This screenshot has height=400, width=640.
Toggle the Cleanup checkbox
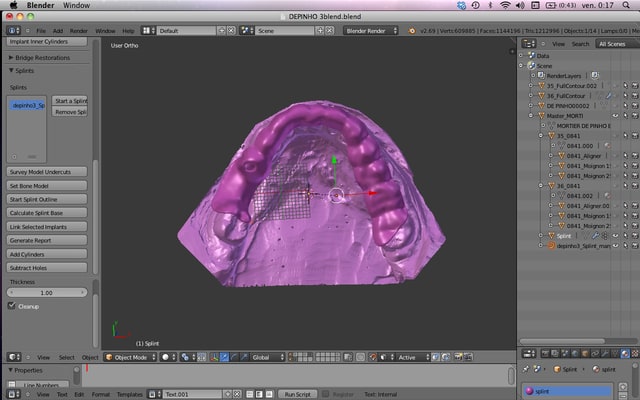pyautogui.click(x=11, y=306)
